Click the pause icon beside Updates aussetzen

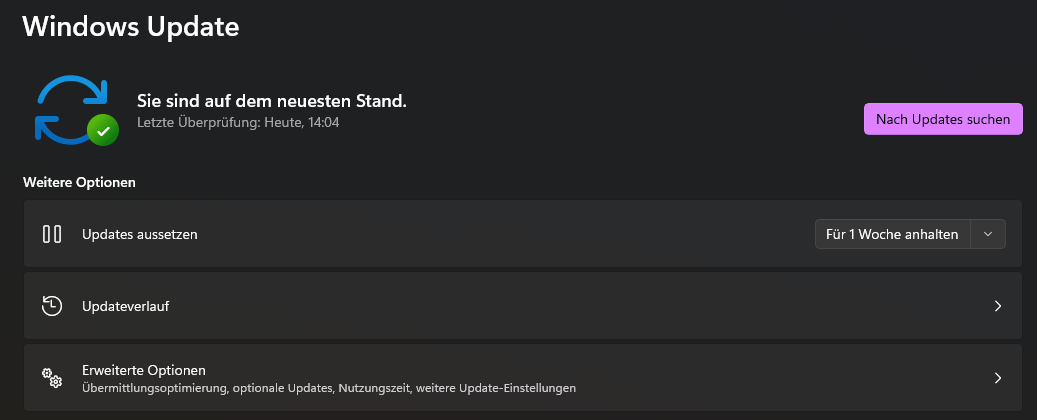pos(52,234)
